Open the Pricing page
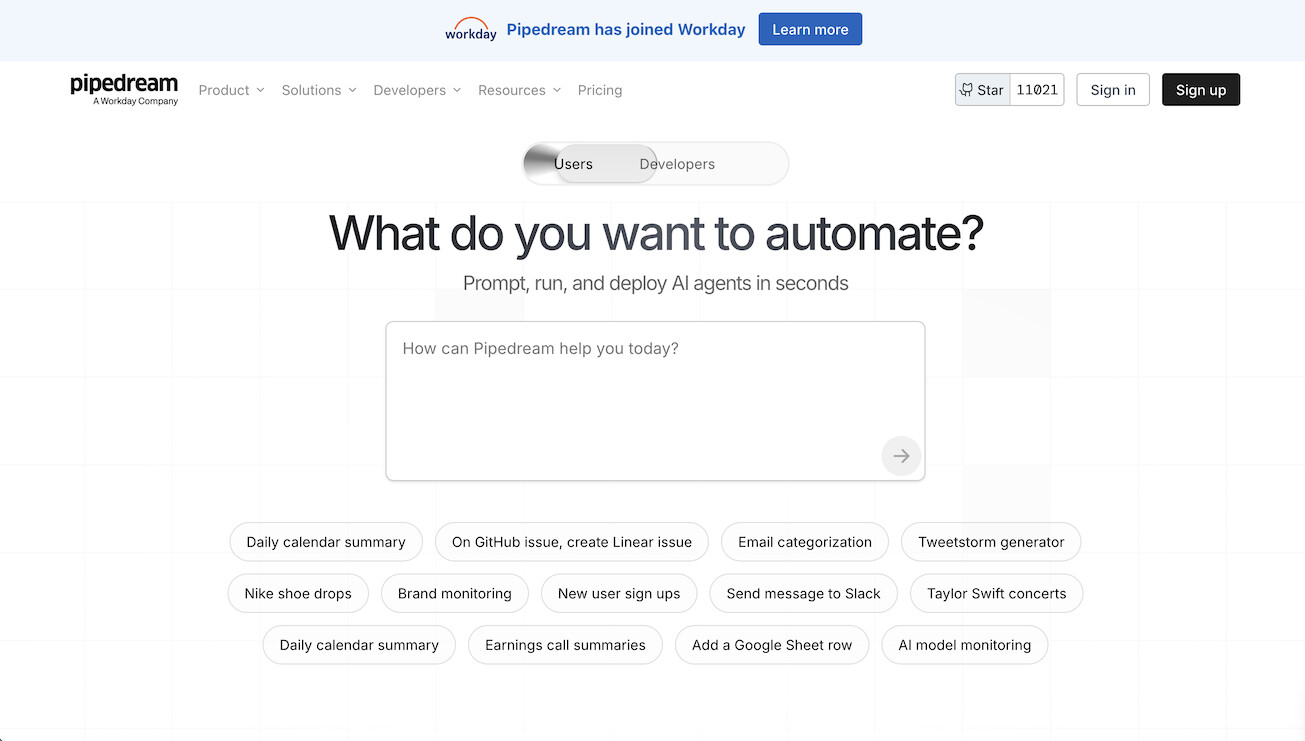 pos(599,90)
